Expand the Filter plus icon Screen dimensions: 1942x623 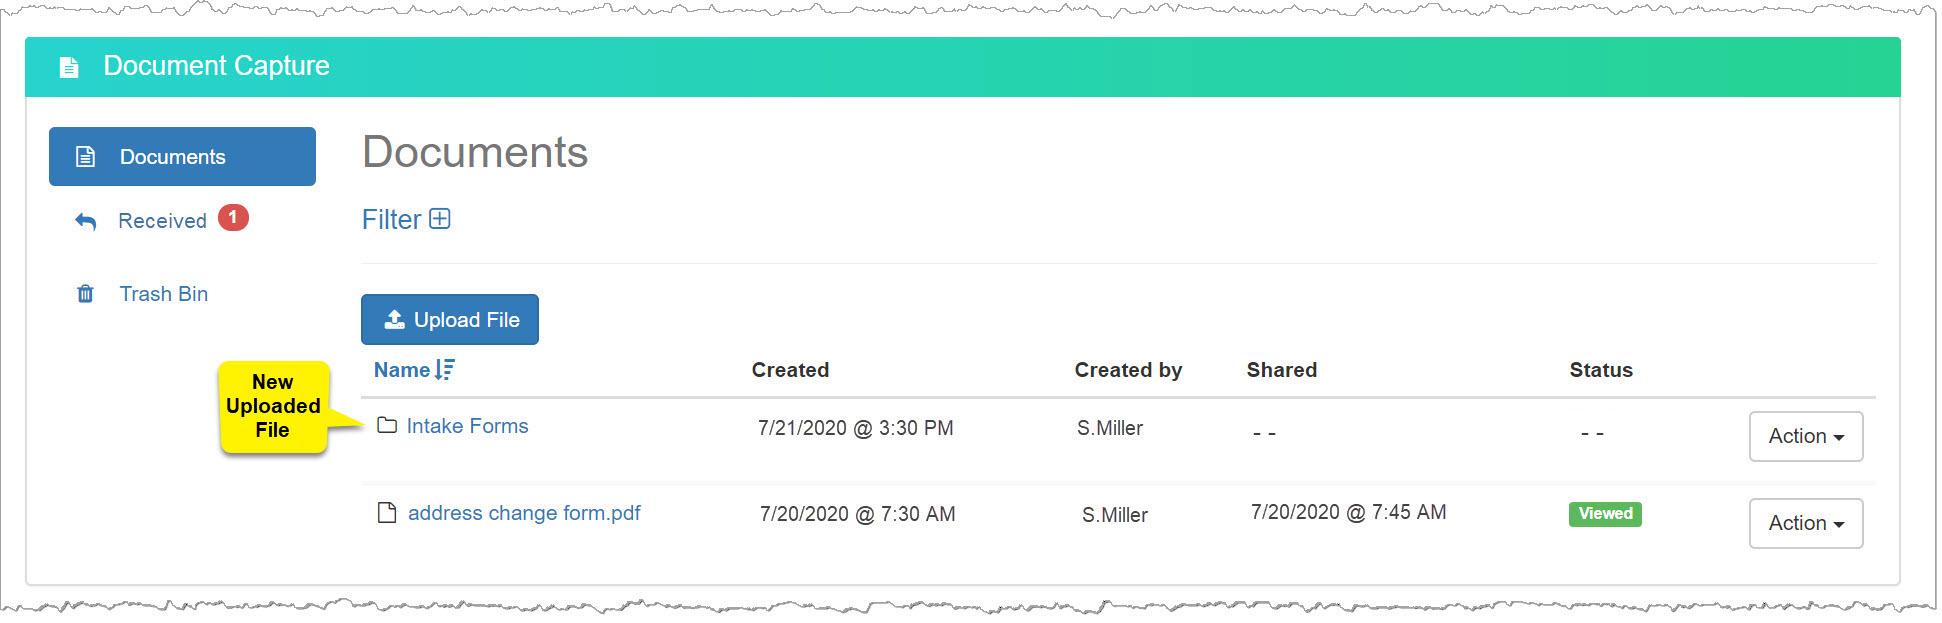[440, 219]
